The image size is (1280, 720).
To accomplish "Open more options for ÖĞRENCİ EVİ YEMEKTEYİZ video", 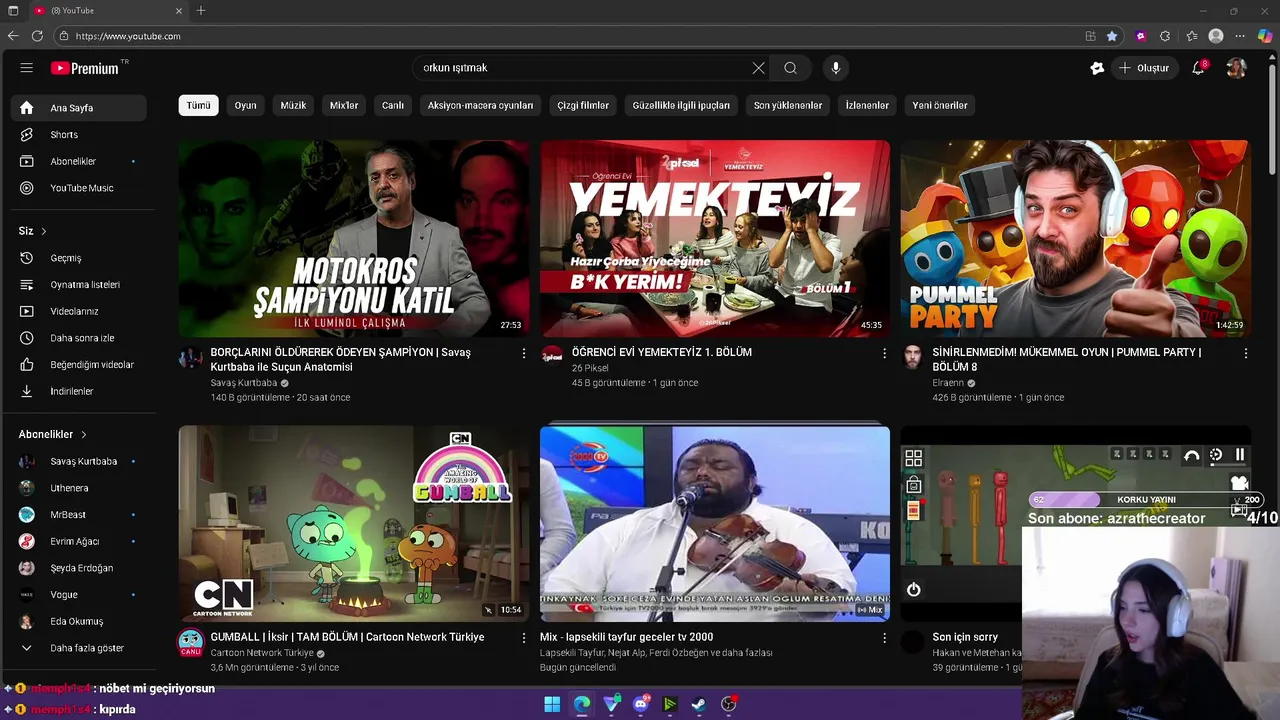I will tap(884, 353).
